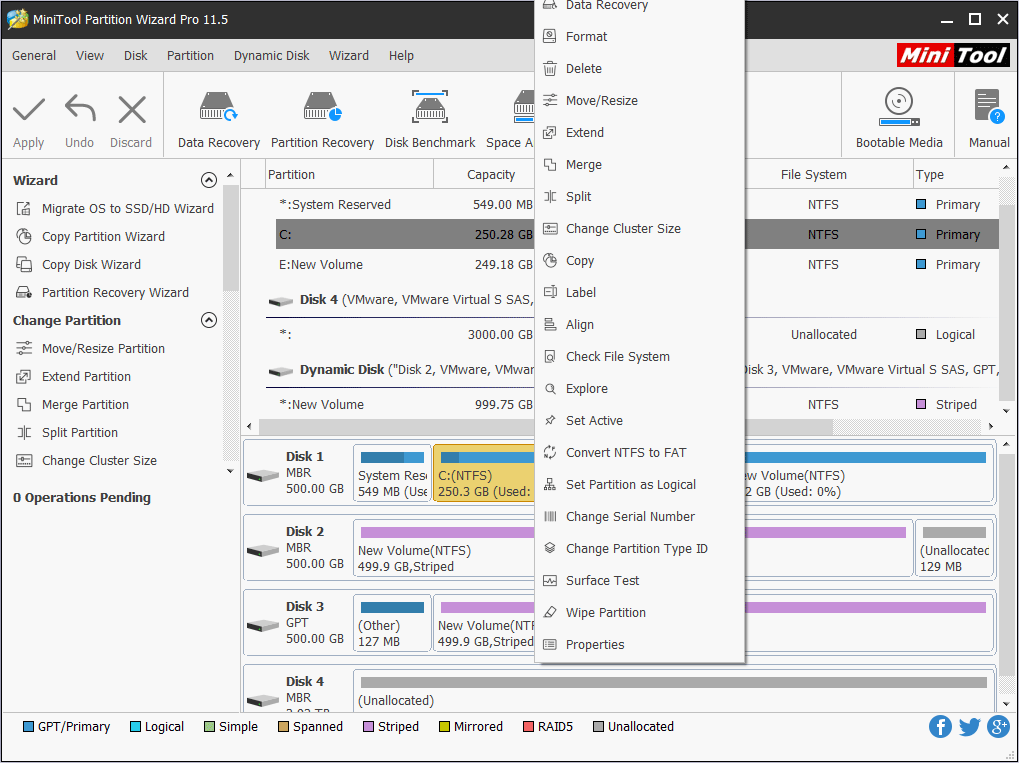
Task: Click the Capacity column header
Action: [491, 175]
